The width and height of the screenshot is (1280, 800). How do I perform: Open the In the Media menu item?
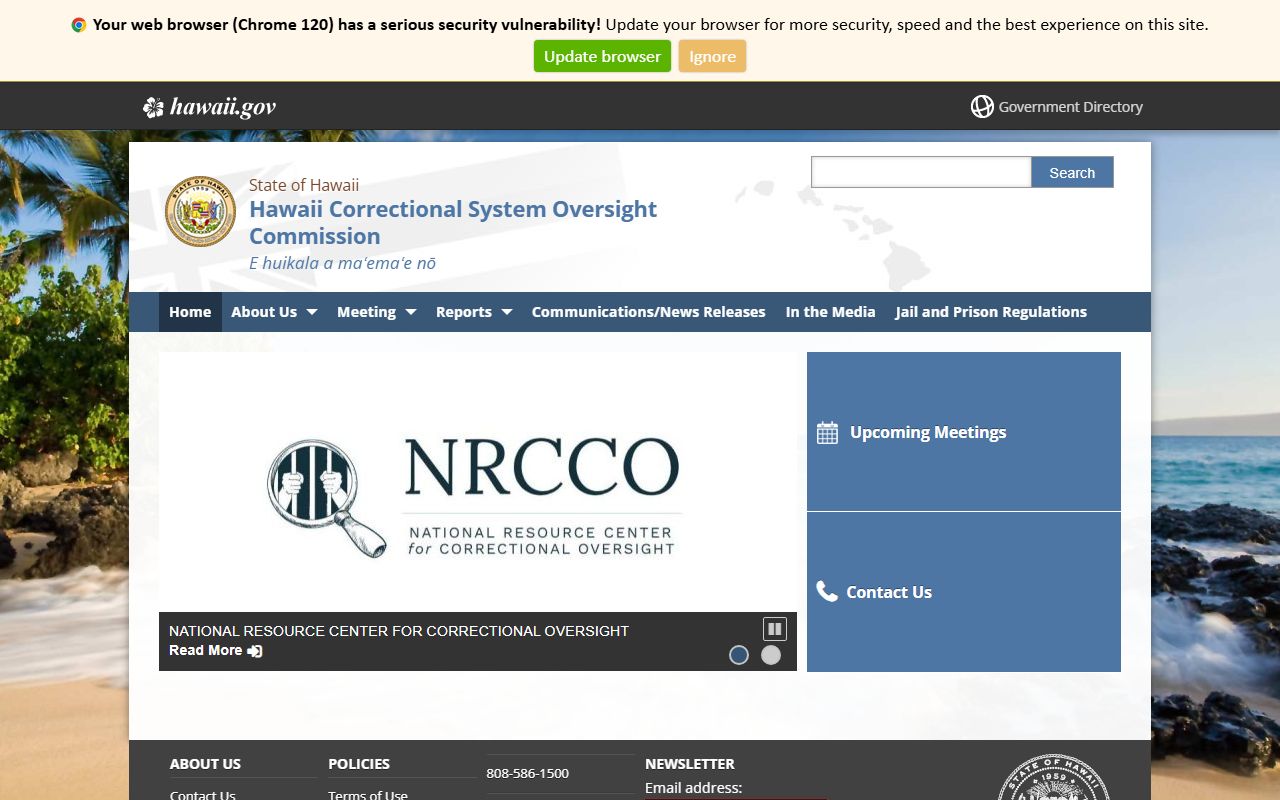tap(830, 312)
